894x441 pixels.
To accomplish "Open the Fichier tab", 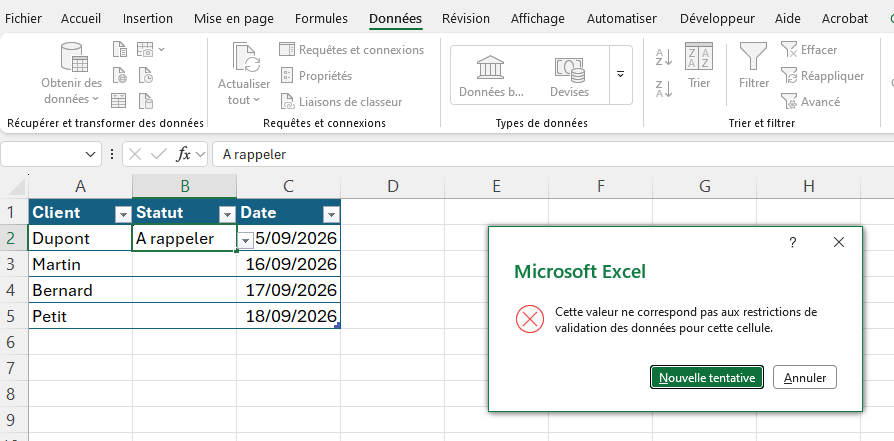I will 23,18.
